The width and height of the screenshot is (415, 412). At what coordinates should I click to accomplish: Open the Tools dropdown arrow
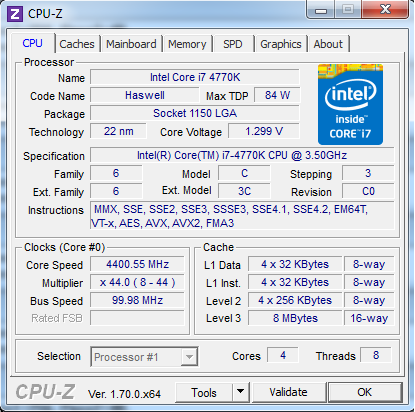pos(240,392)
